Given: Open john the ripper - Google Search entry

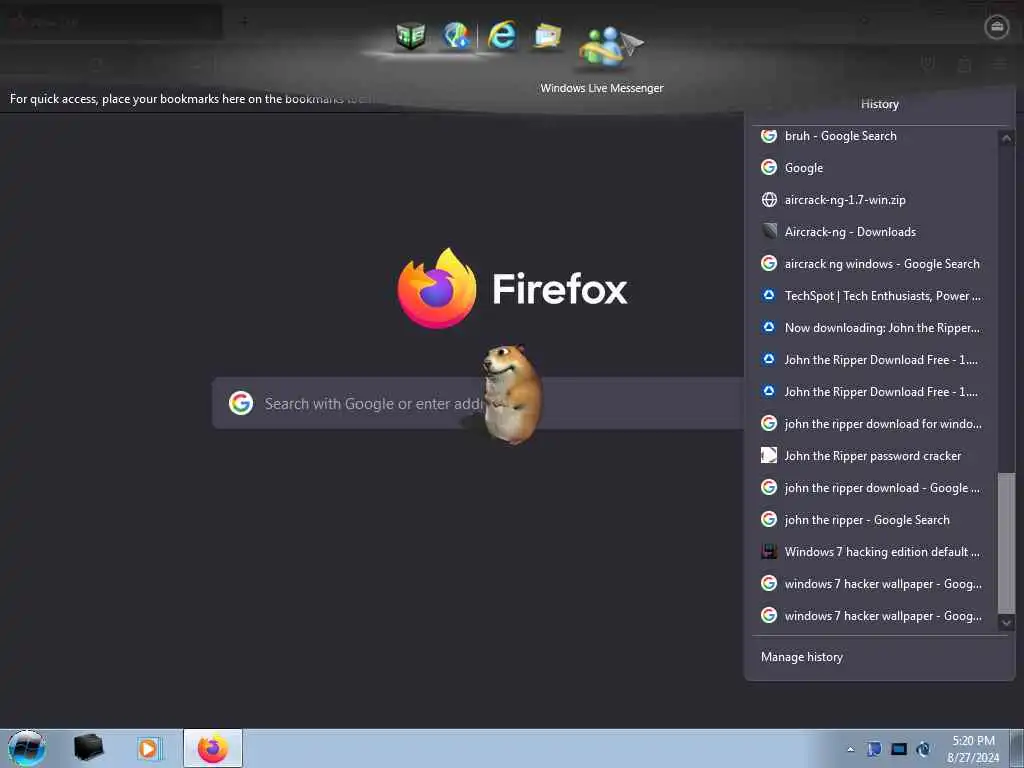Looking at the screenshot, I should 874,520.
